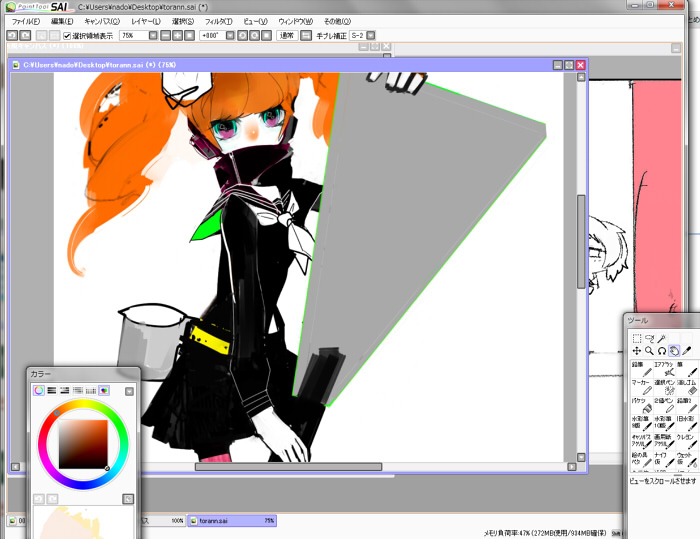Select the magic wand tool
Viewport: 700px width, 539px height.
pyautogui.click(x=662, y=338)
